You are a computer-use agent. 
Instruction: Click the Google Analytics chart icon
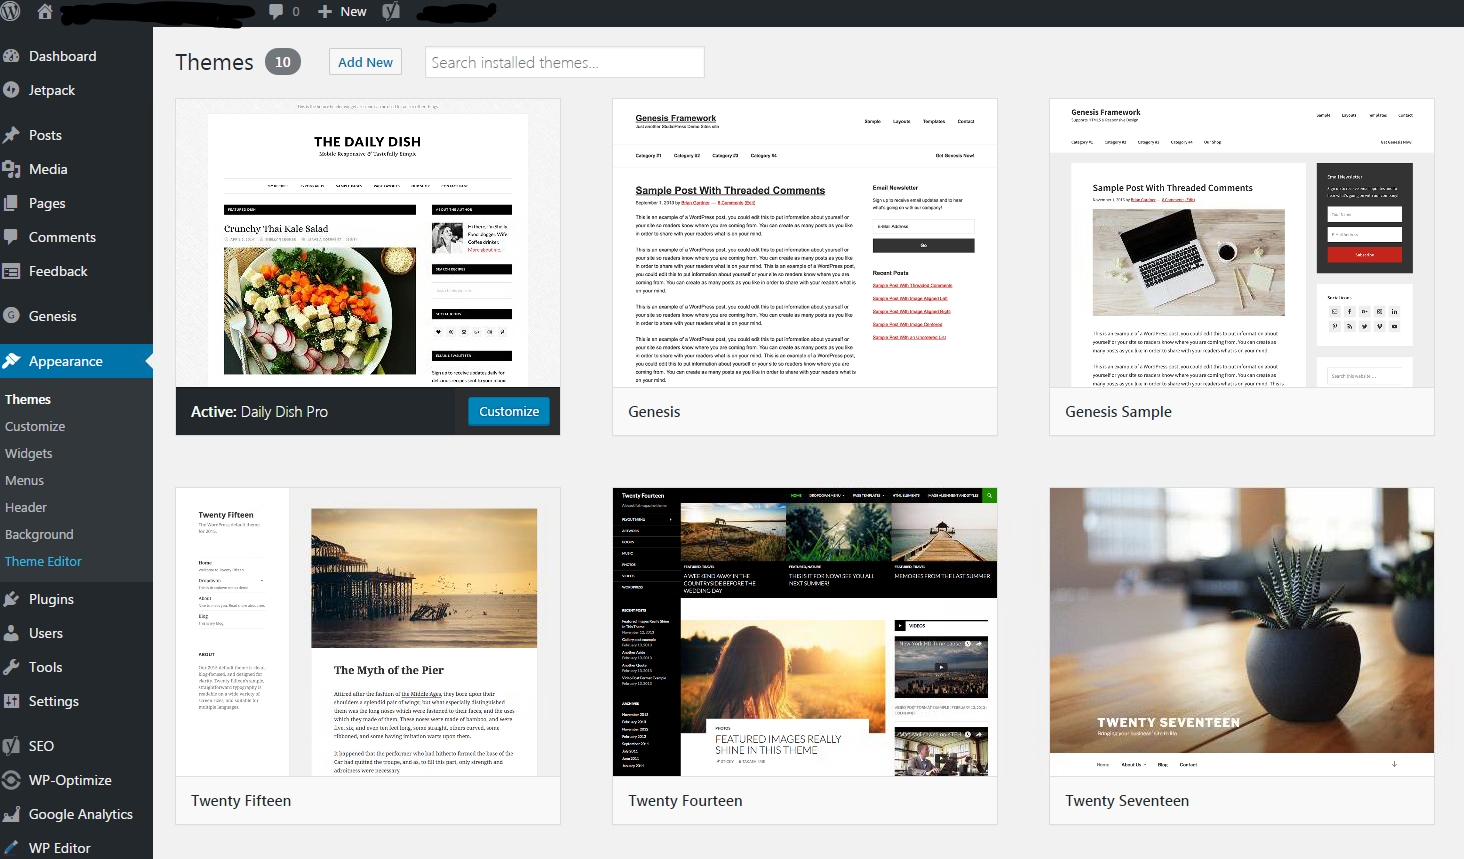coord(11,814)
